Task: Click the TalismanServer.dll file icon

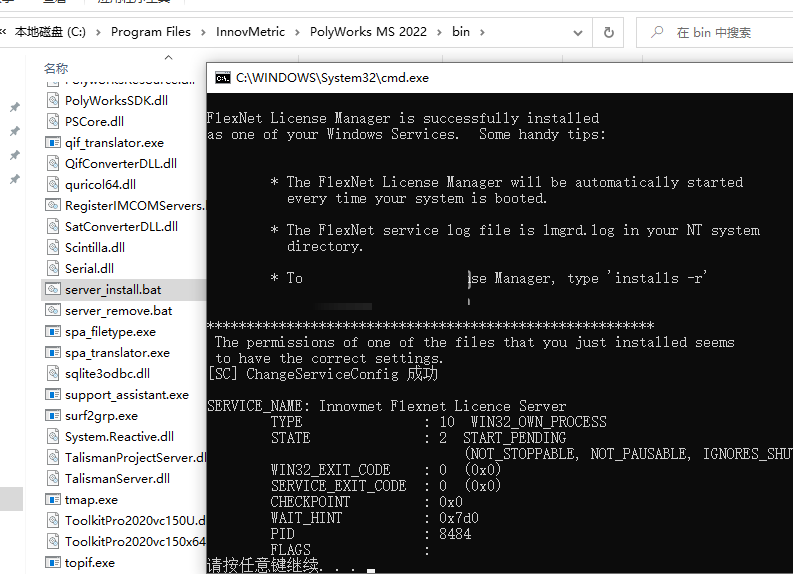Action: click(53, 478)
